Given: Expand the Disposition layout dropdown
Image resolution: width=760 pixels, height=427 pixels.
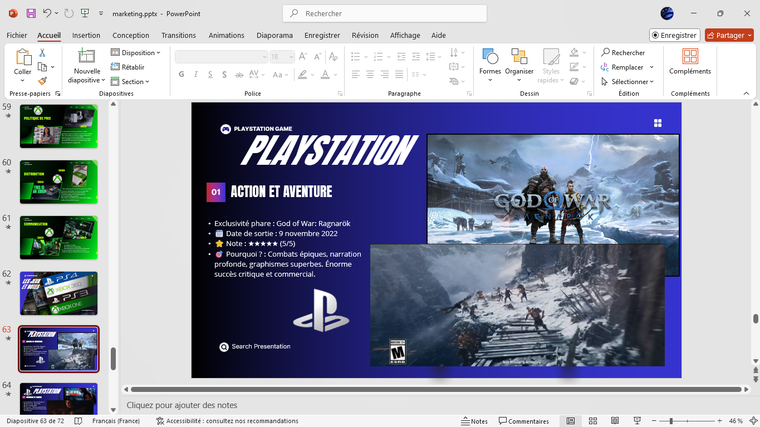Looking at the screenshot, I should (138, 53).
